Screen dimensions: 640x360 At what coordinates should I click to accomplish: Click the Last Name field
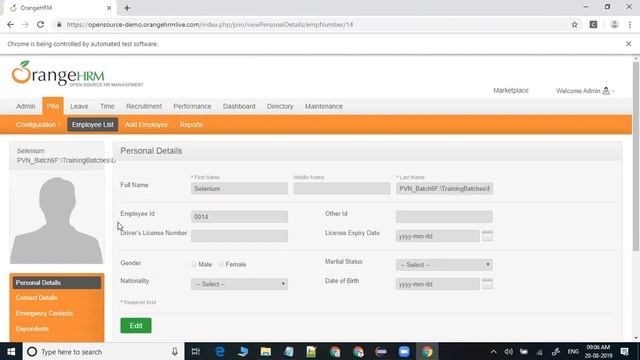444,188
